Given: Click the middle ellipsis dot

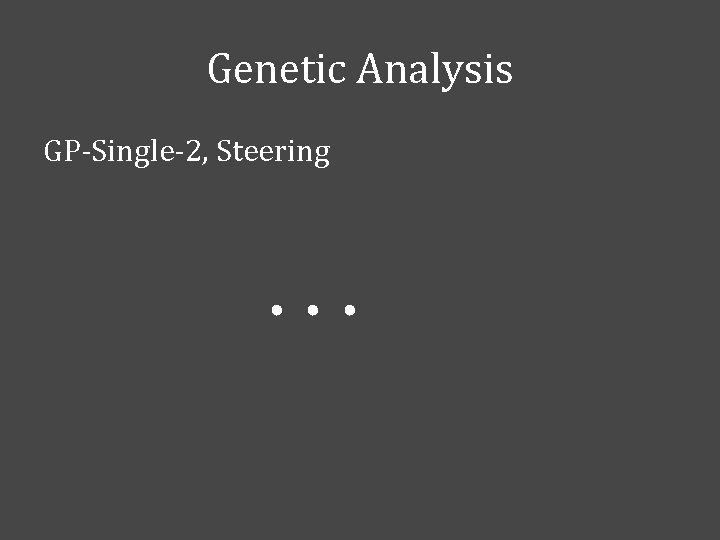Looking at the screenshot, I should 312,311.
